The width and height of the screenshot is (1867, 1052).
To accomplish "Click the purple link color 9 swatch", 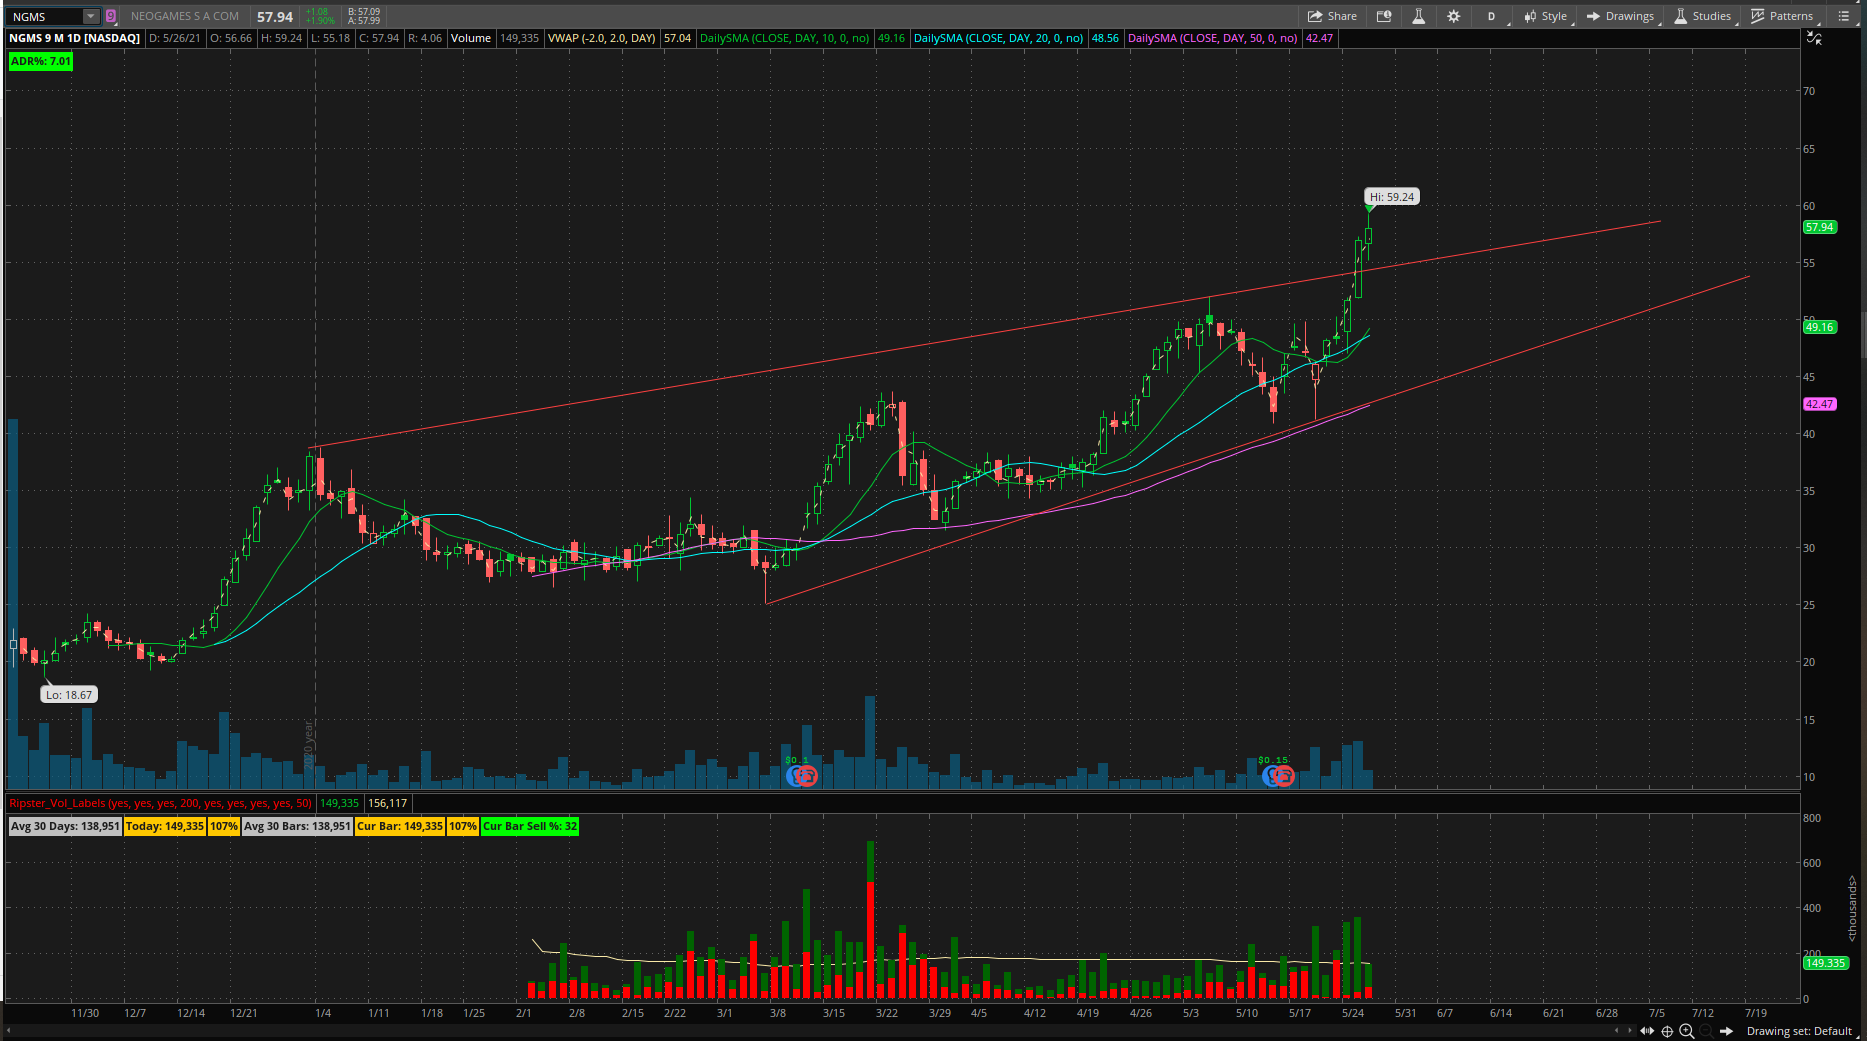I will pos(111,16).
